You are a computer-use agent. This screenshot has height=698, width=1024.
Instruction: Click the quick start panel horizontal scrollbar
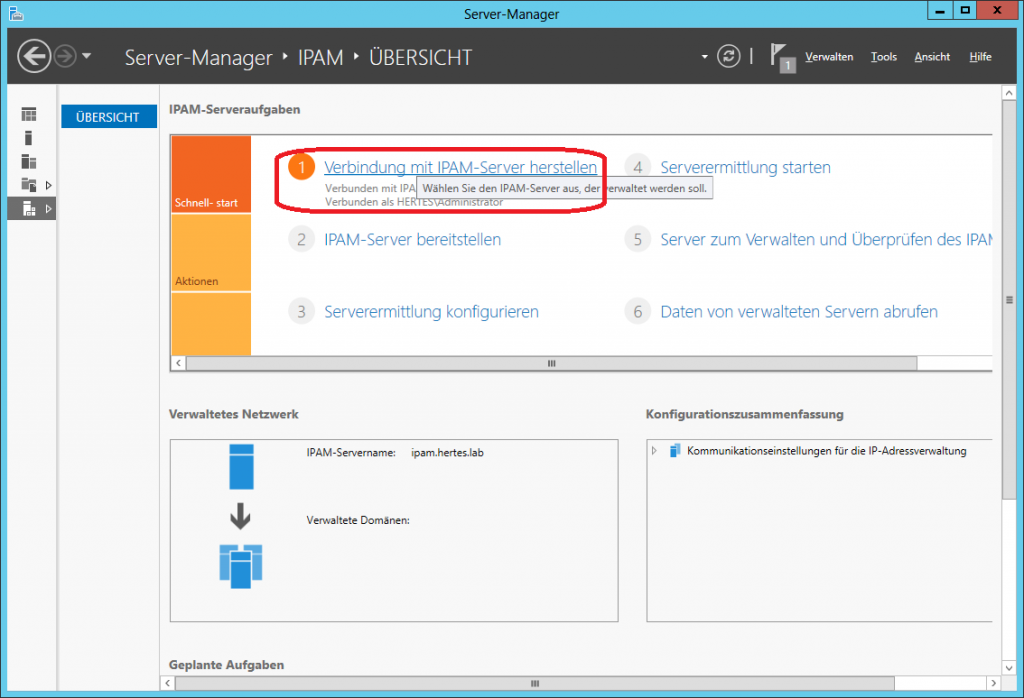point(549,364)
